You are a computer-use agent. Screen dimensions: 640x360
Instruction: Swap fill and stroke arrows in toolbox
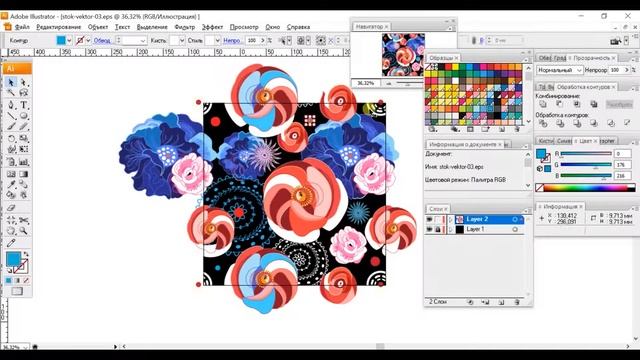click(x=26, y=254)
